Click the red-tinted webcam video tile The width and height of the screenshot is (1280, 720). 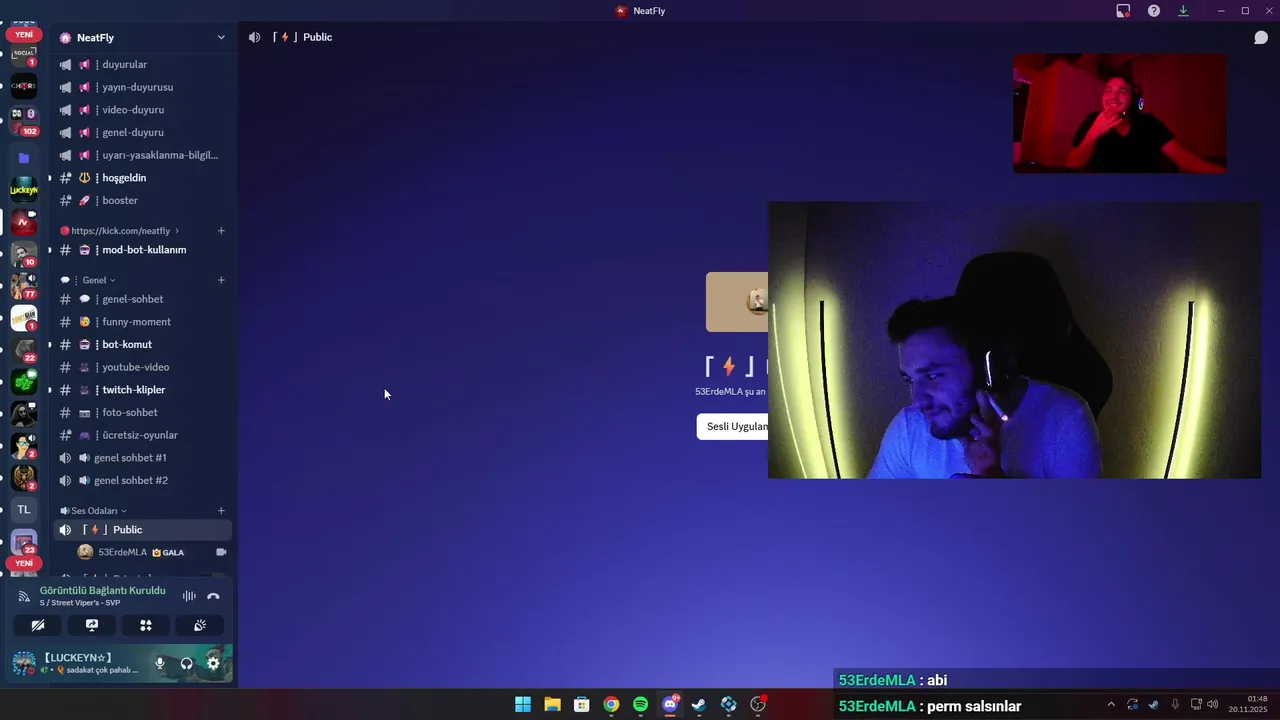[x=1120, y=113]
